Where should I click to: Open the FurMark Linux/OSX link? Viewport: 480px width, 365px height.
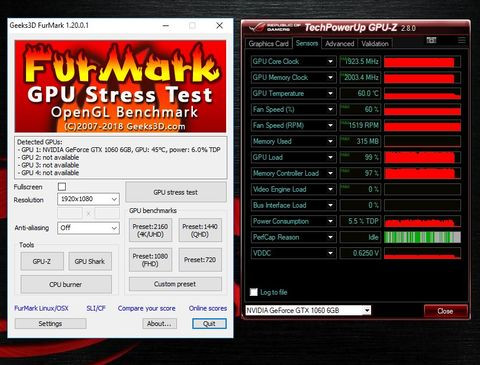click(x=41, y=308)
